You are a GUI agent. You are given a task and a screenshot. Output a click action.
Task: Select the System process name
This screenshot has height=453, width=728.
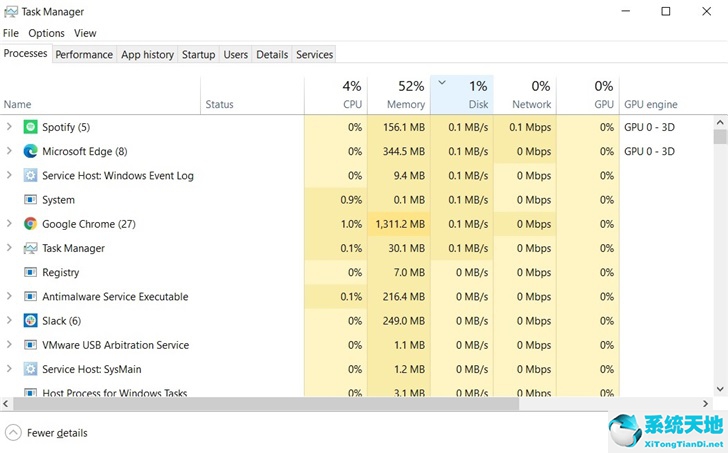(58, 200)
